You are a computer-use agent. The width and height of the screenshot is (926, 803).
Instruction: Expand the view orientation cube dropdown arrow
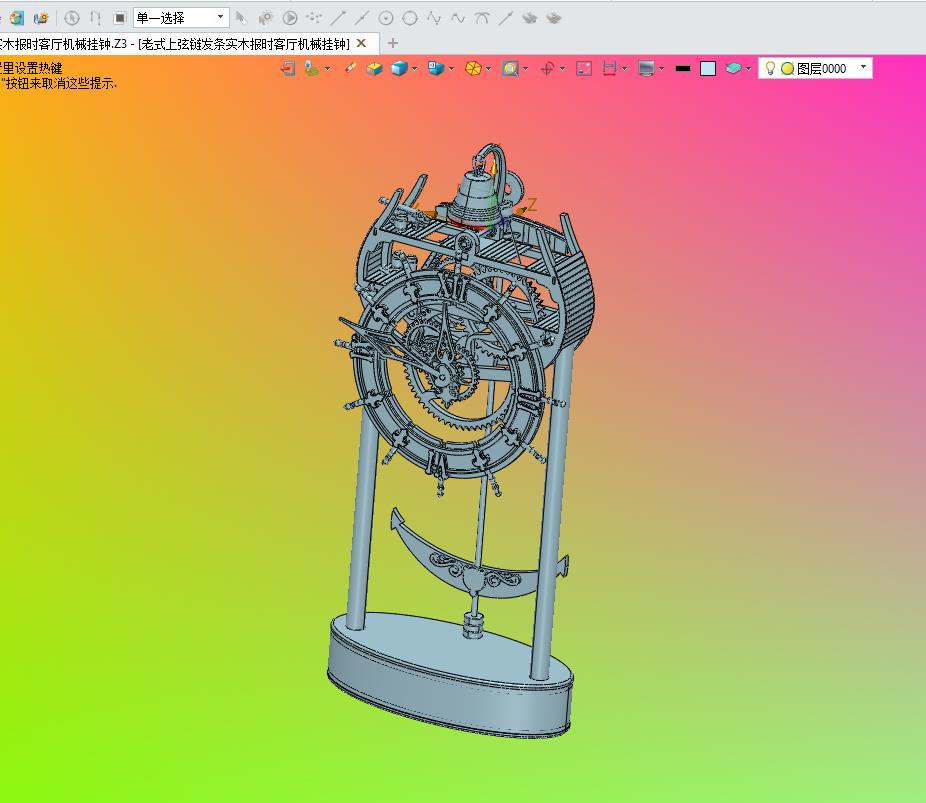coord(452,68)
